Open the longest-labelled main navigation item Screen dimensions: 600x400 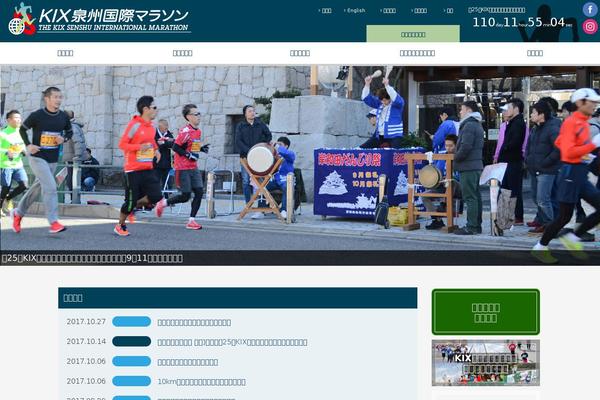(x=417, y=53)
